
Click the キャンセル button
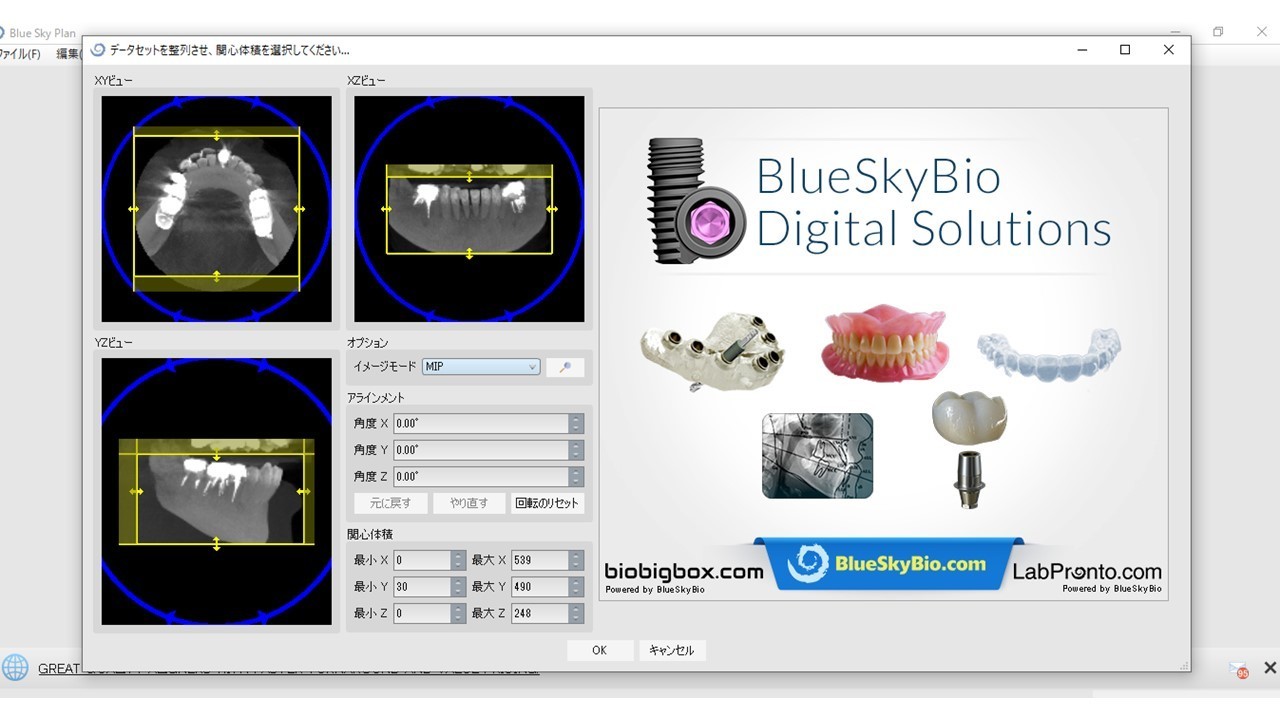tap(672, 650)
